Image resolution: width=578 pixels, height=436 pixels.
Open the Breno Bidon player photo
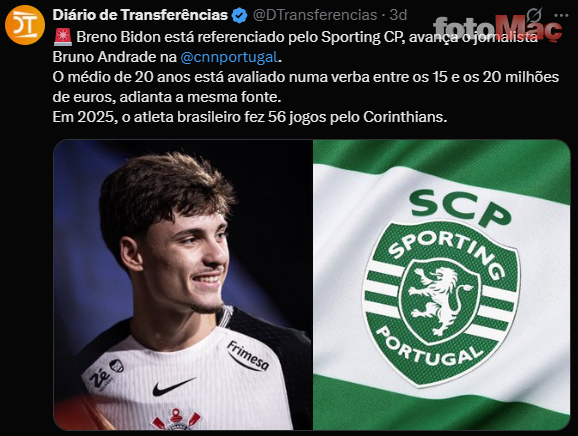click(x=183, y=285)
